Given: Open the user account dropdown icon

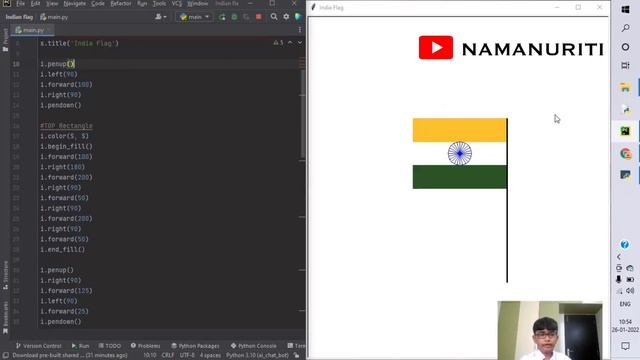Looking at the screenshot, I should (160, 17).
